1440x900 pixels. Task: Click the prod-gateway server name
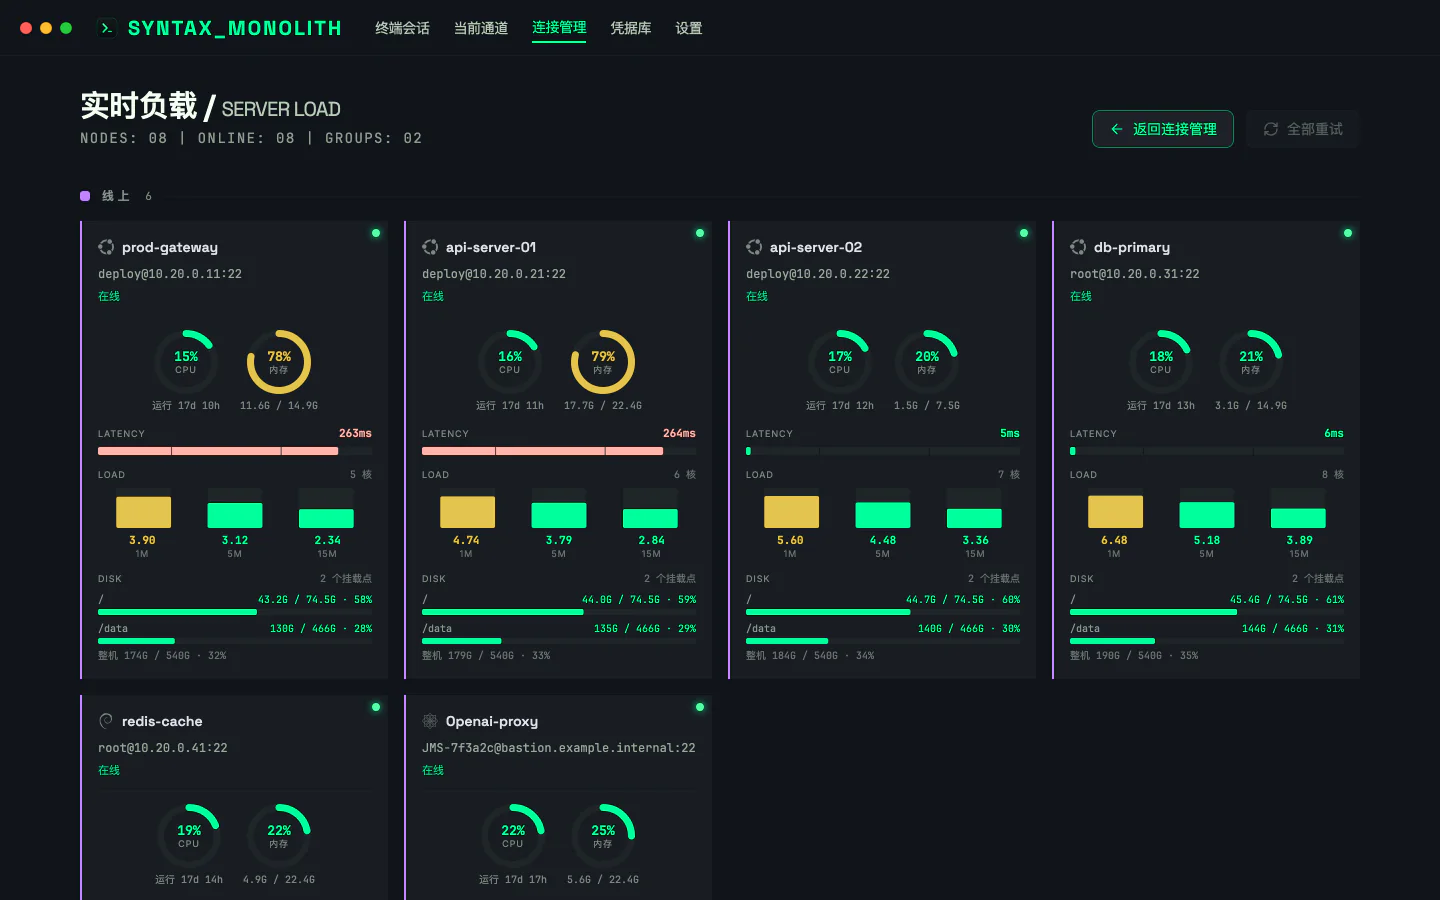click(170, 247)
